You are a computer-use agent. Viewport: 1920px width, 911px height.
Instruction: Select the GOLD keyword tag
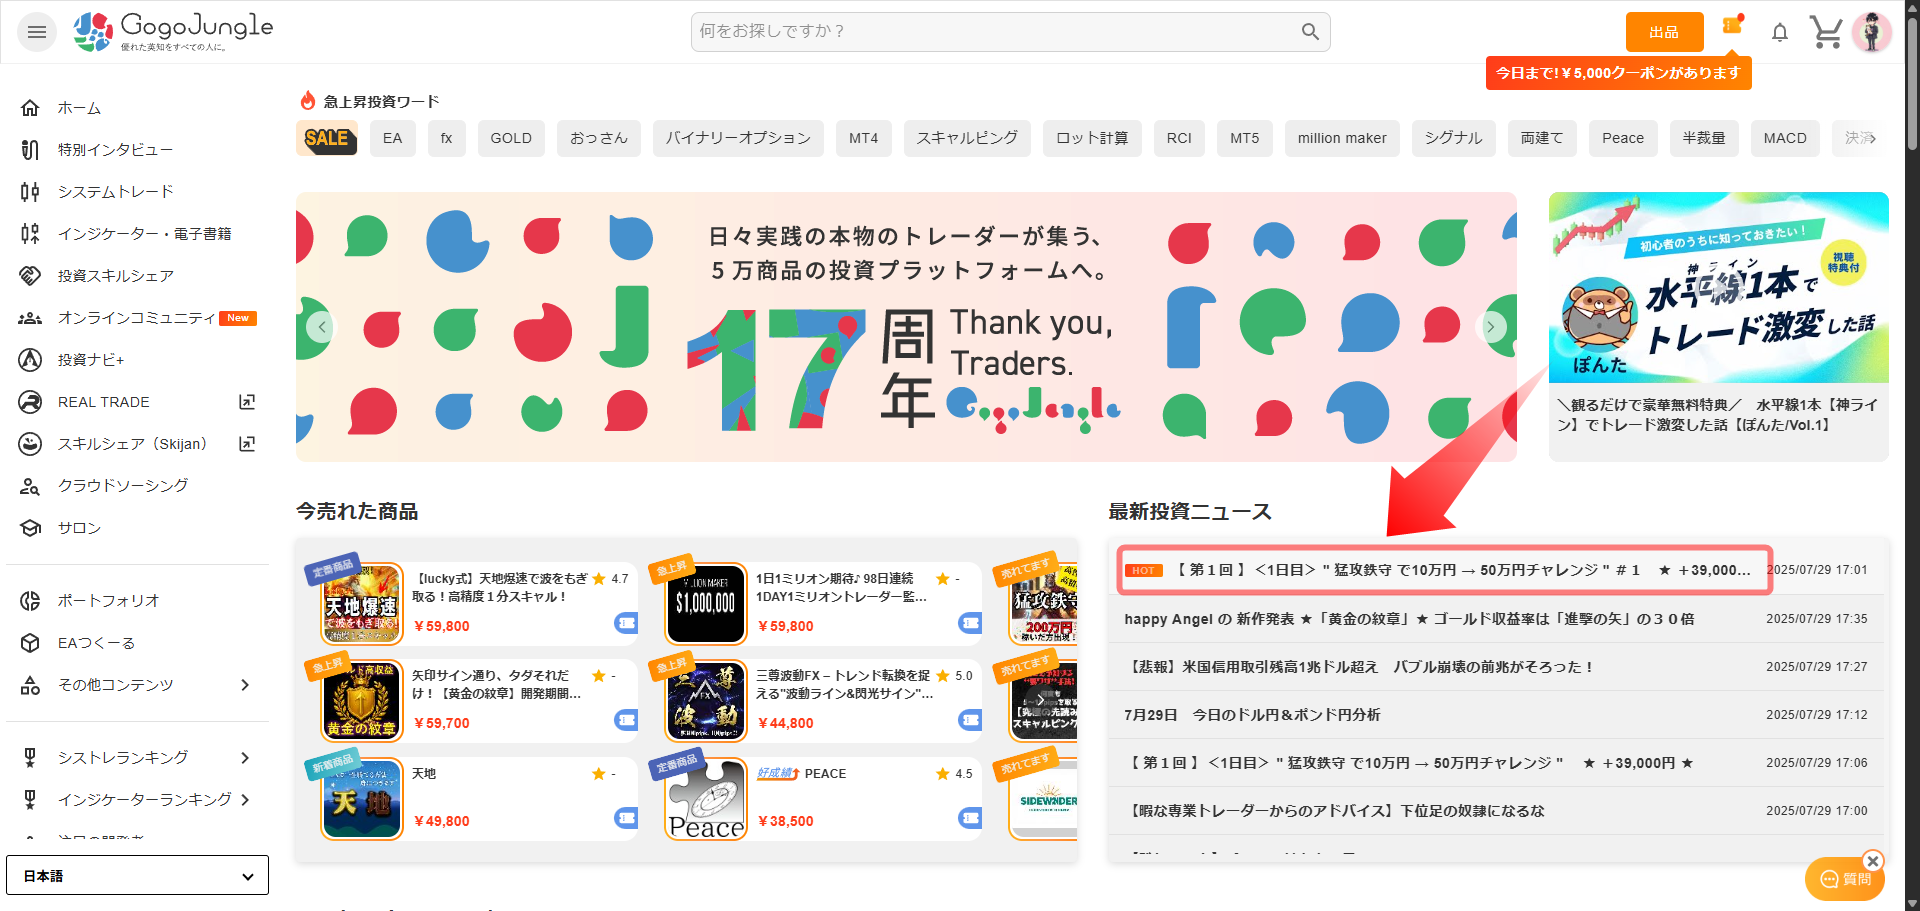coord(511,138)
